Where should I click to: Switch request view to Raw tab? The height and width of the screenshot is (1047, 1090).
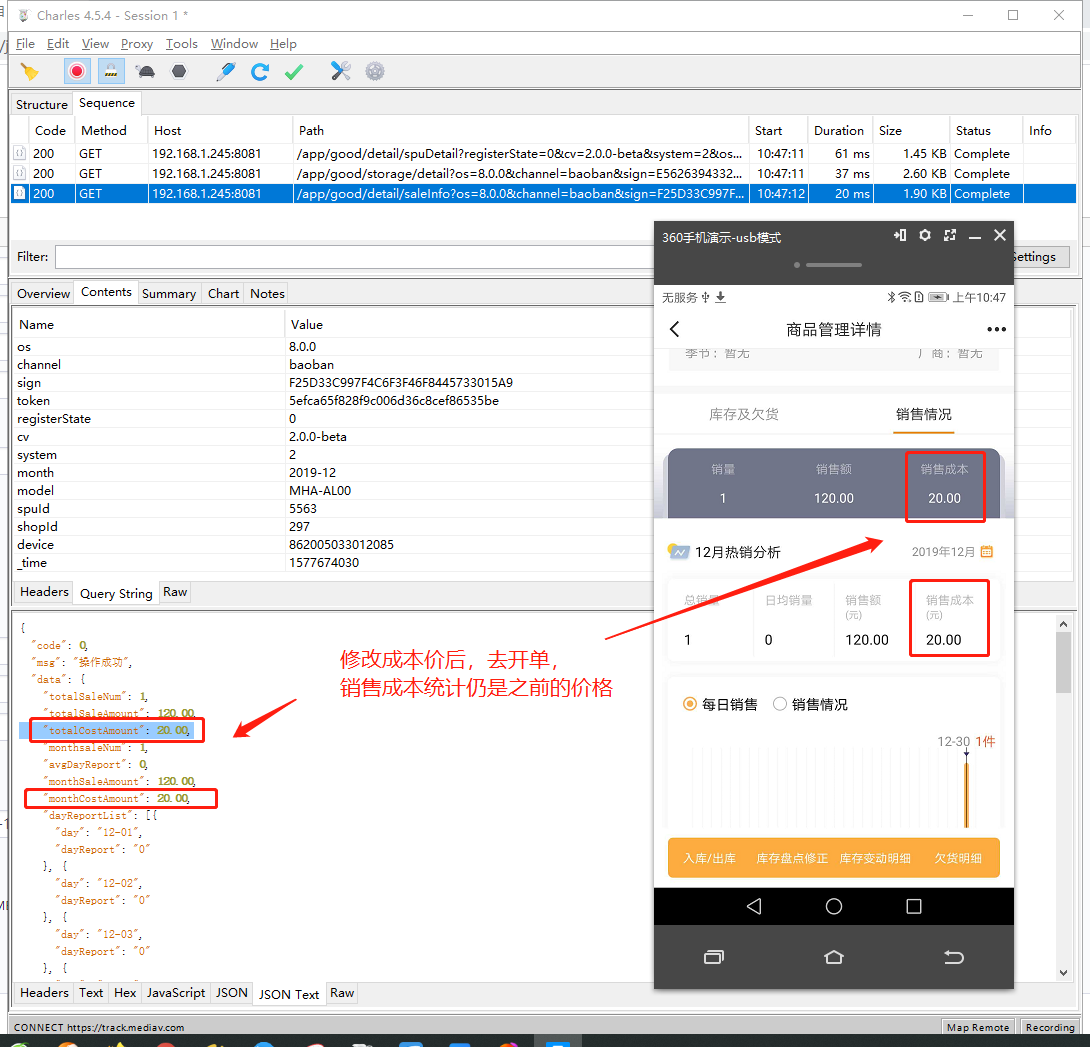click(175, 592)
